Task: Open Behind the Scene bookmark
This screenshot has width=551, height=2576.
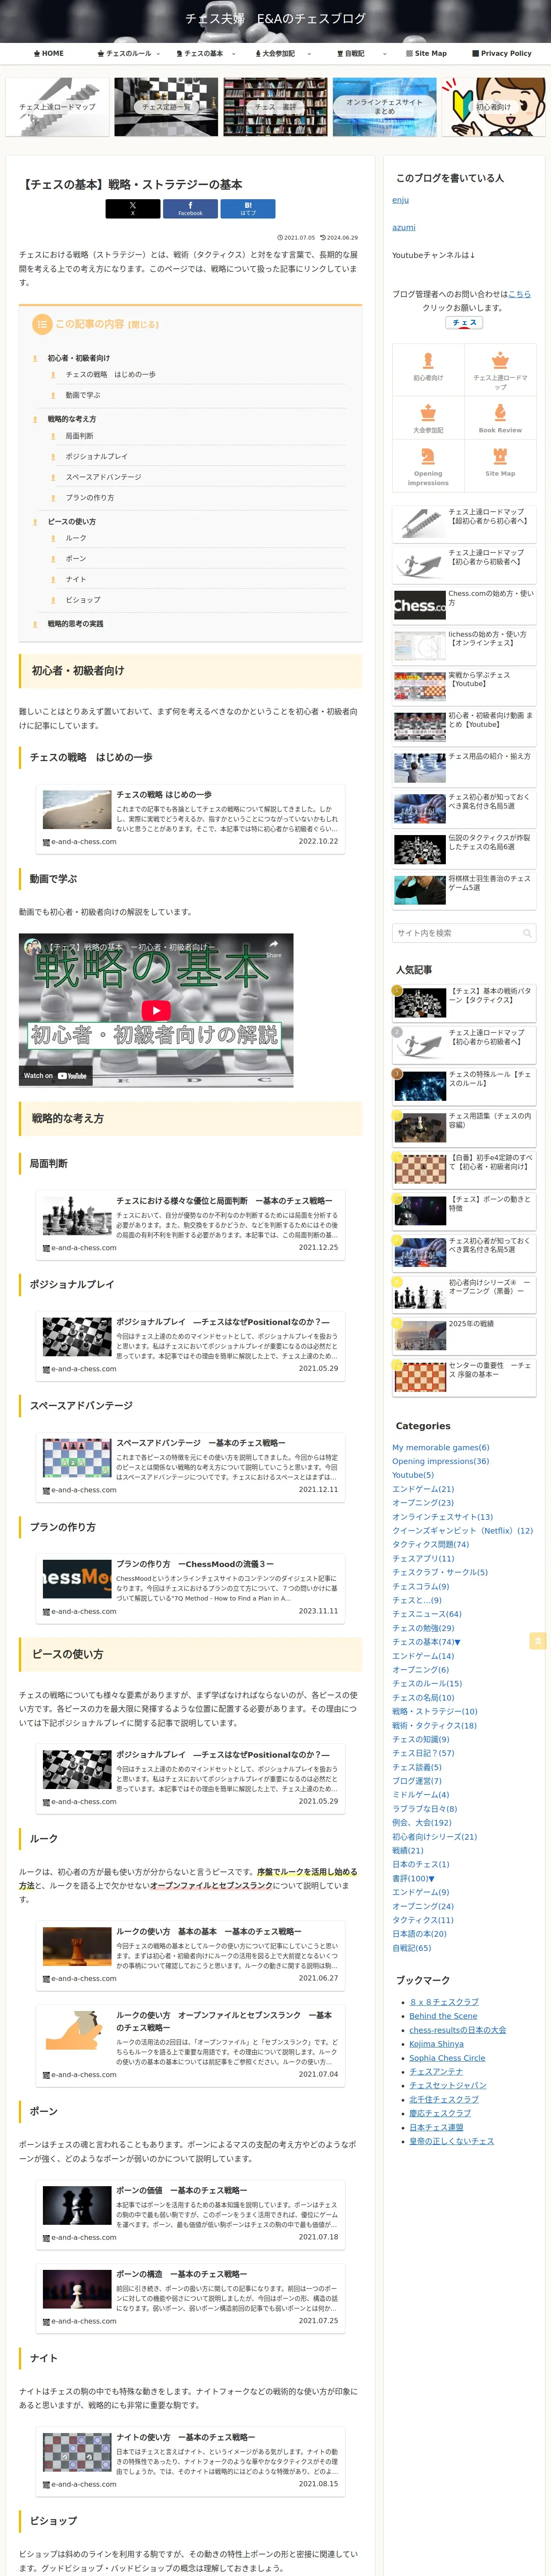Action: coord(443,2016)
